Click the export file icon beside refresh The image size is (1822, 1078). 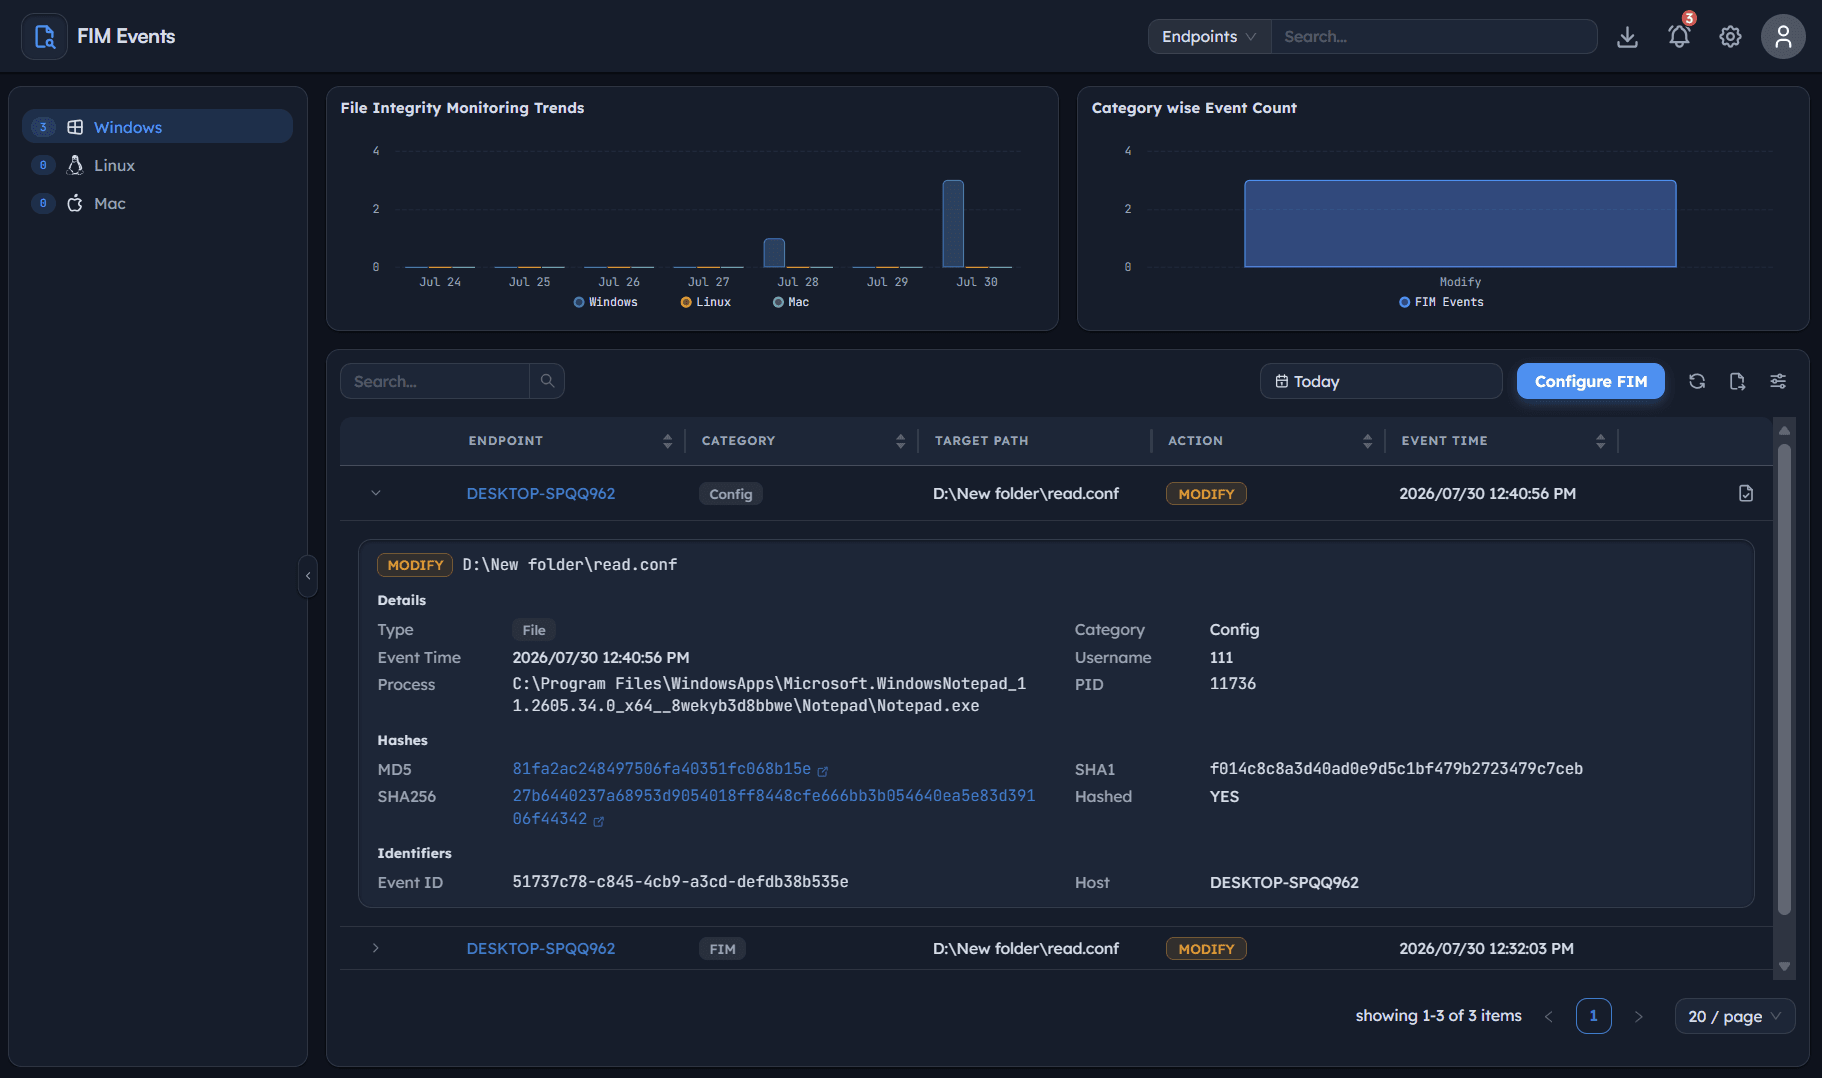(x=1737, y=381)
